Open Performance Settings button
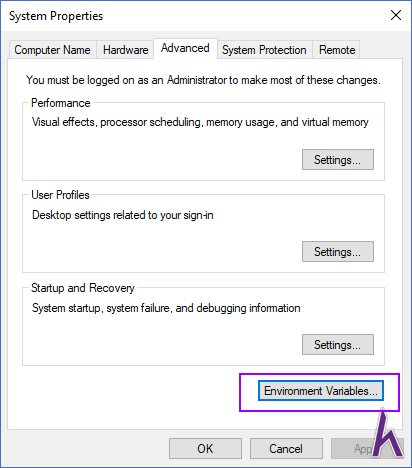The image size is (412, 468). [x=338, y=160]
